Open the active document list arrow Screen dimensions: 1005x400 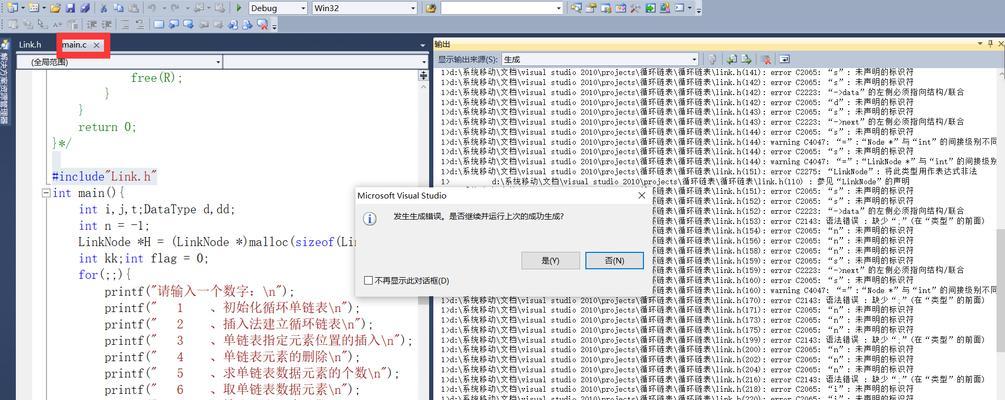pos(423,46)
